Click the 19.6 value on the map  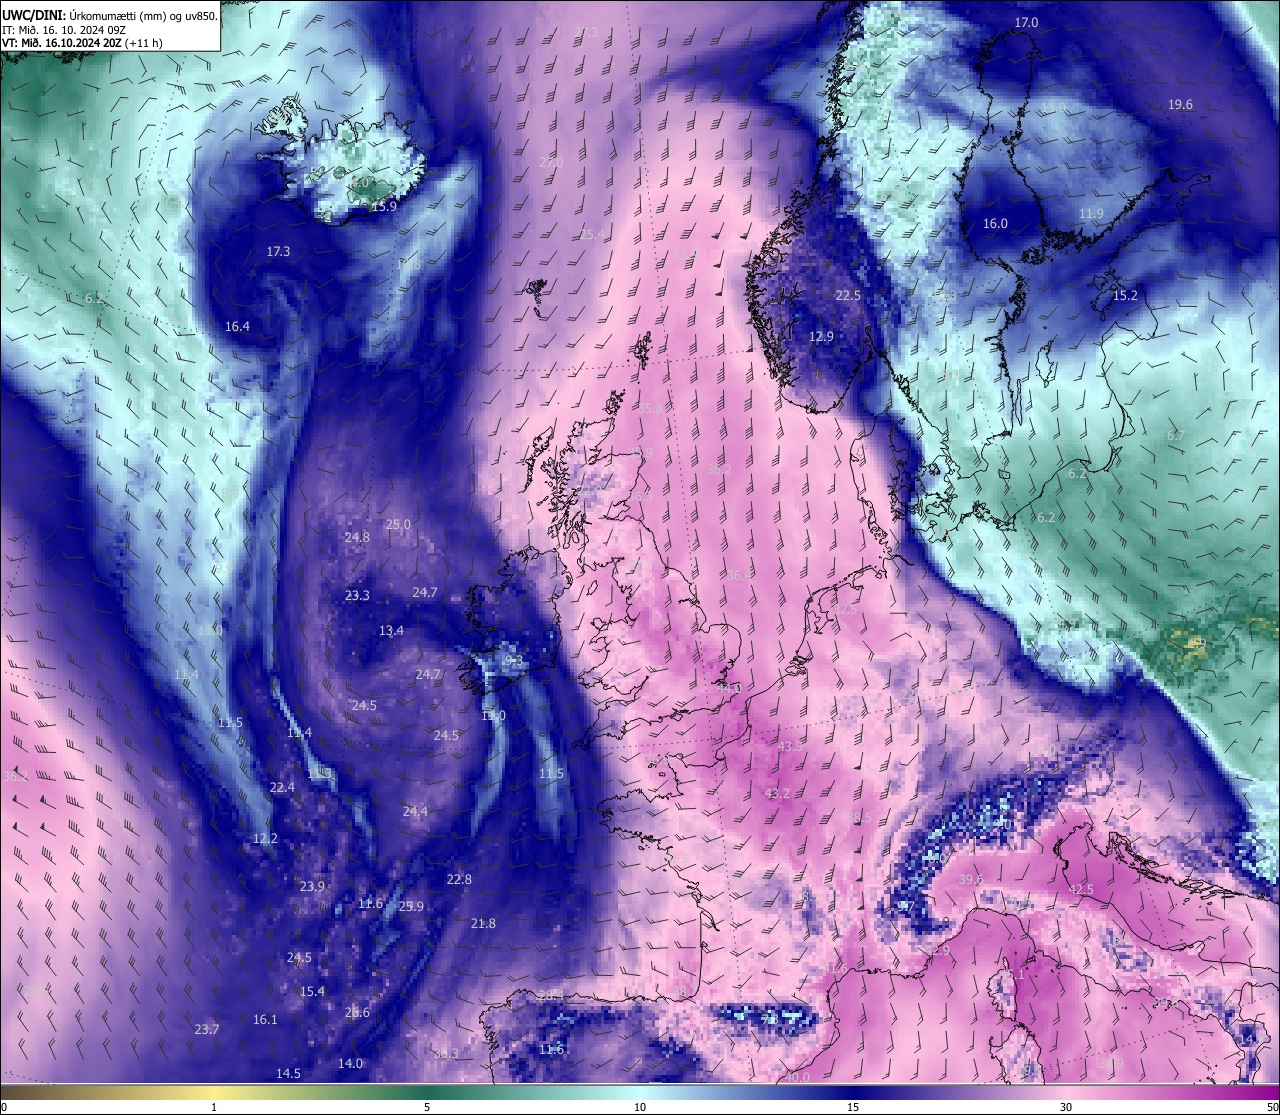[1180, 105]
